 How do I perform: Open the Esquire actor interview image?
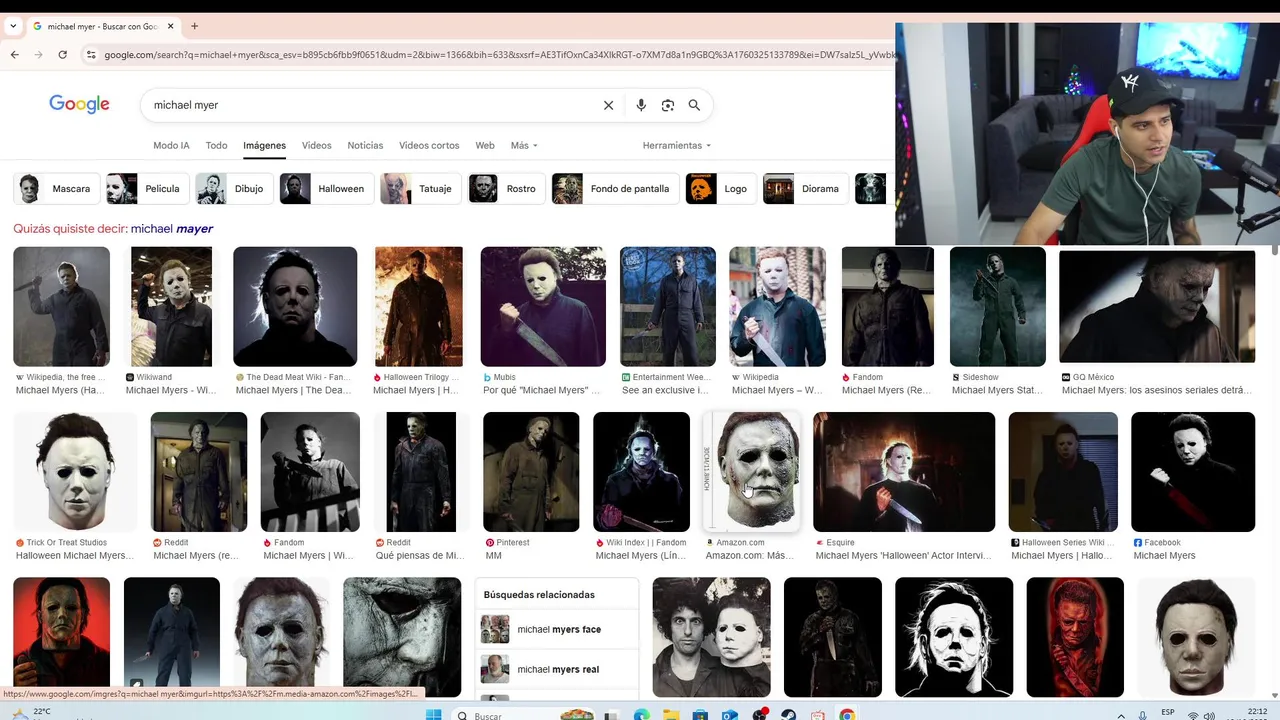coord(904,471)
